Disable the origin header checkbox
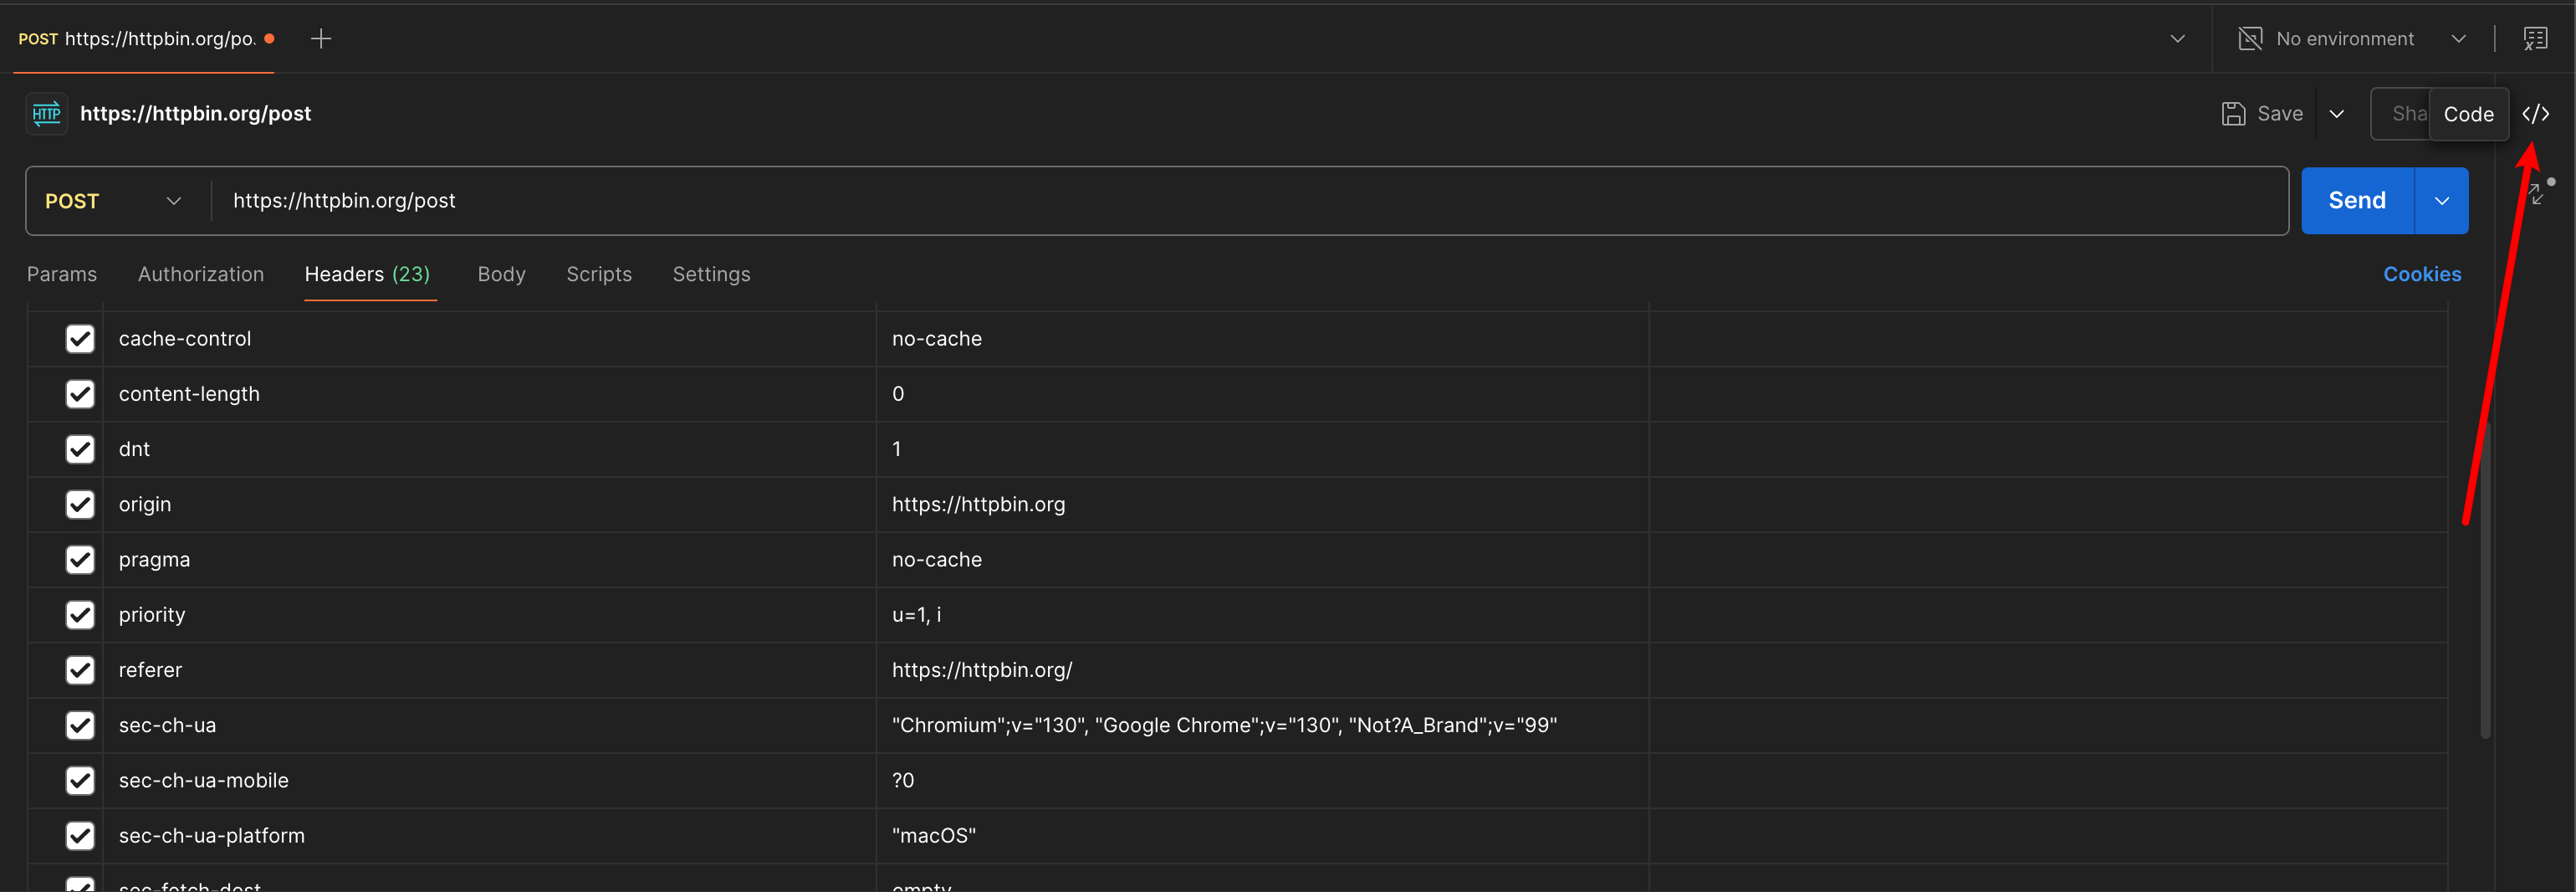The height and width of the screenshot is (892, 2576). click(x=80, y=505)
